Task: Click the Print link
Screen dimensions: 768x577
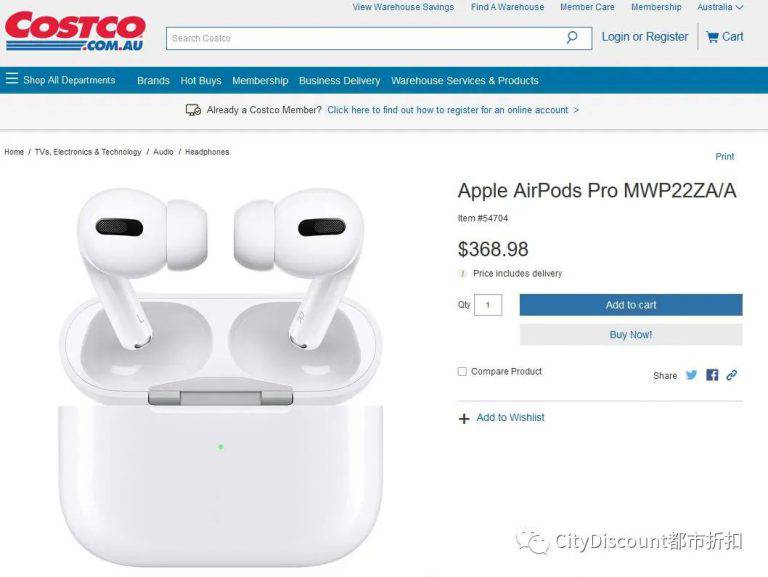Action: pos(724,156)
